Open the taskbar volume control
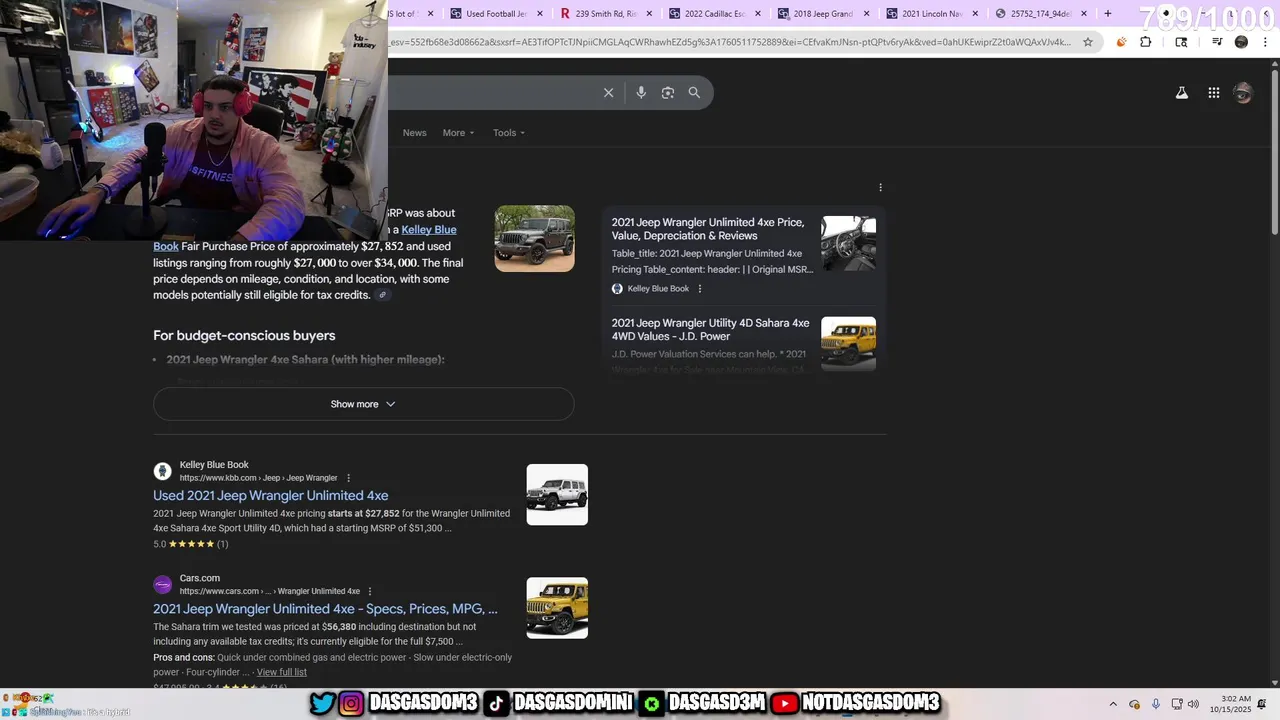This screenshot has height=720, width=1280. click(x=1193, y=704)
